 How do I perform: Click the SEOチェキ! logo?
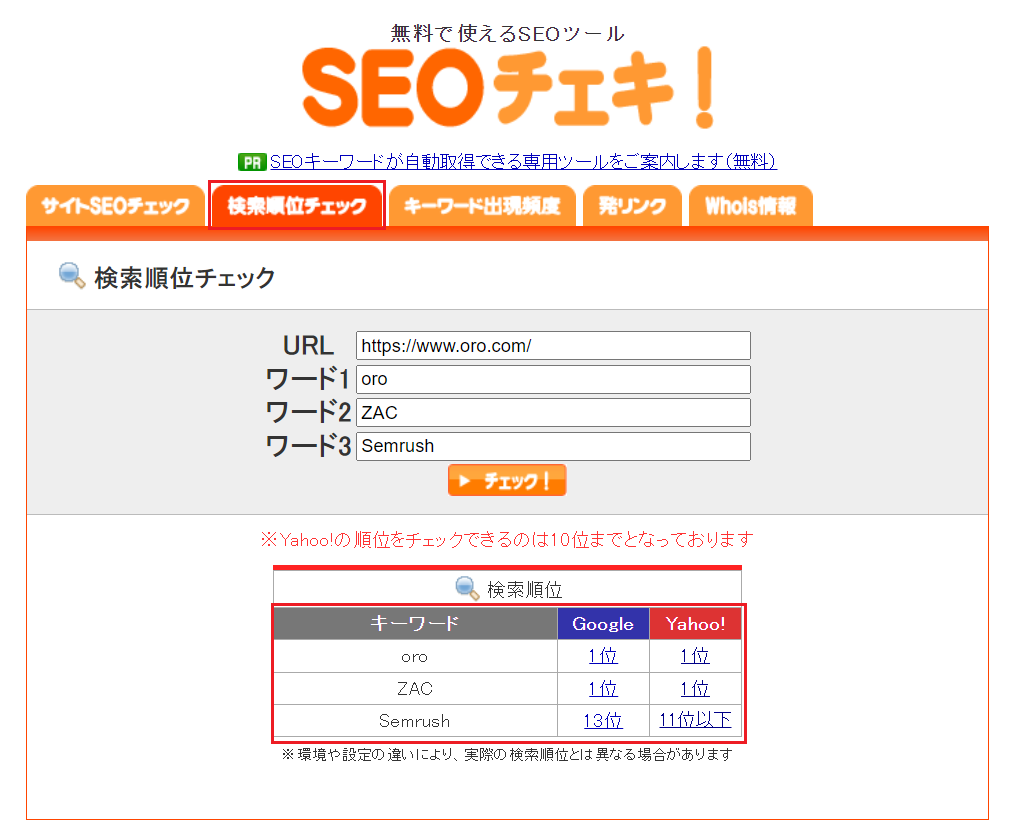(x=508, y=85)
